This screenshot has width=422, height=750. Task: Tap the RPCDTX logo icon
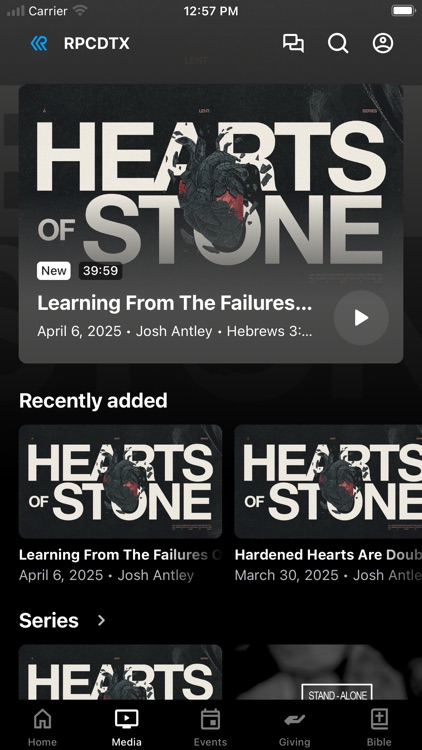[39, 44]
